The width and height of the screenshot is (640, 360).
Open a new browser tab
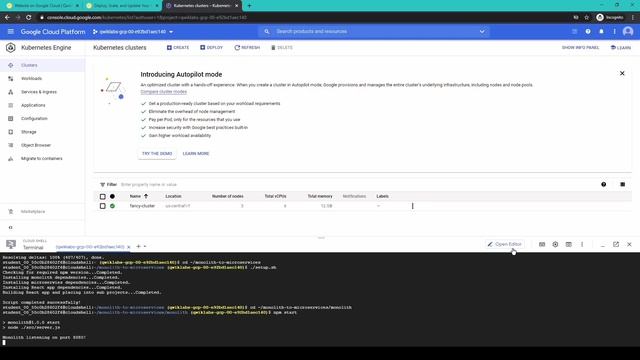(249, 6)
